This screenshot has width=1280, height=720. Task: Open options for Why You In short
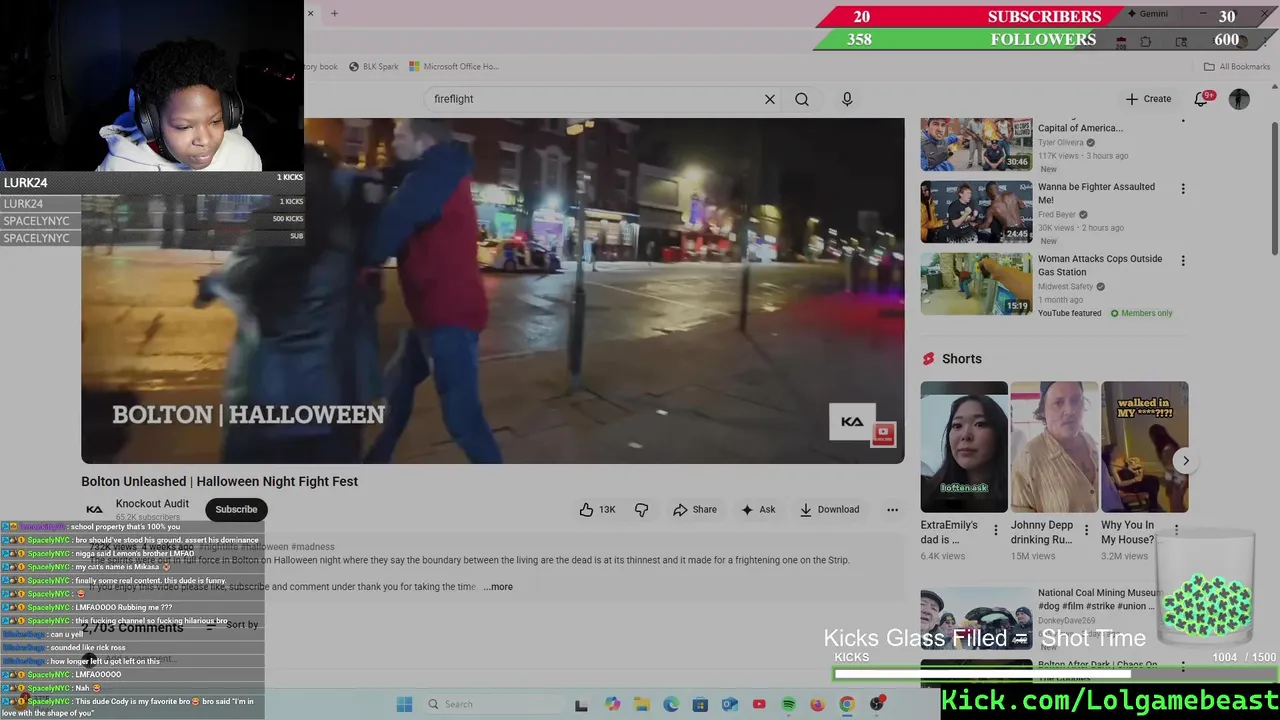pos(1176,530)
